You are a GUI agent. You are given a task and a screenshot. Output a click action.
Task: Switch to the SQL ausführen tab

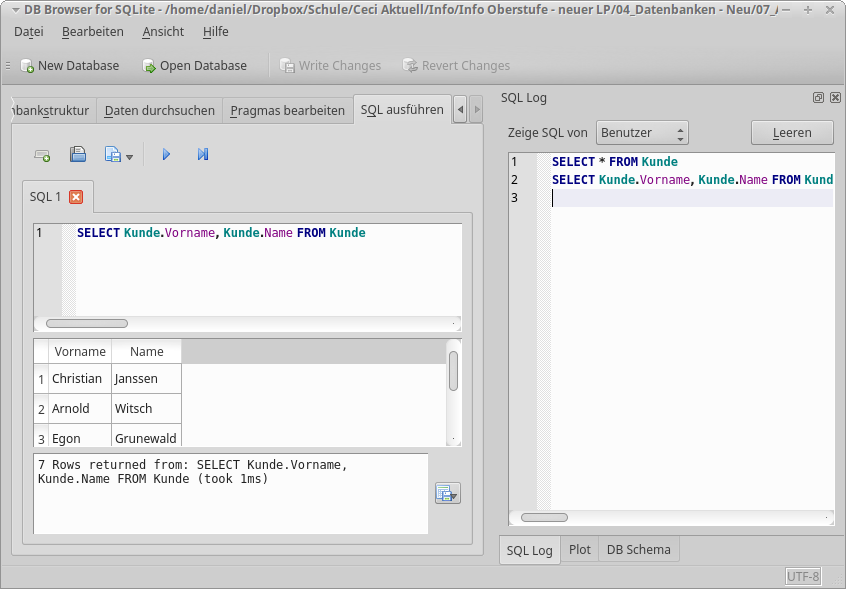pyautogui.click(x=402, y=110)
